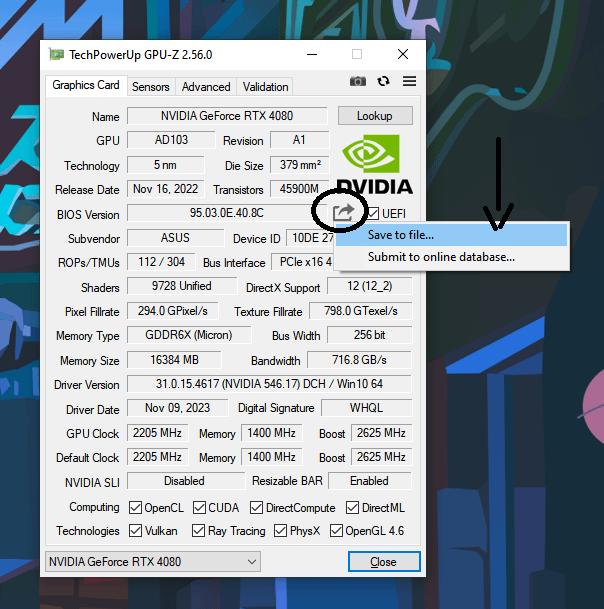Click the Close button
The width and height of the screenshot is (604, 609).
click(384, 562)
